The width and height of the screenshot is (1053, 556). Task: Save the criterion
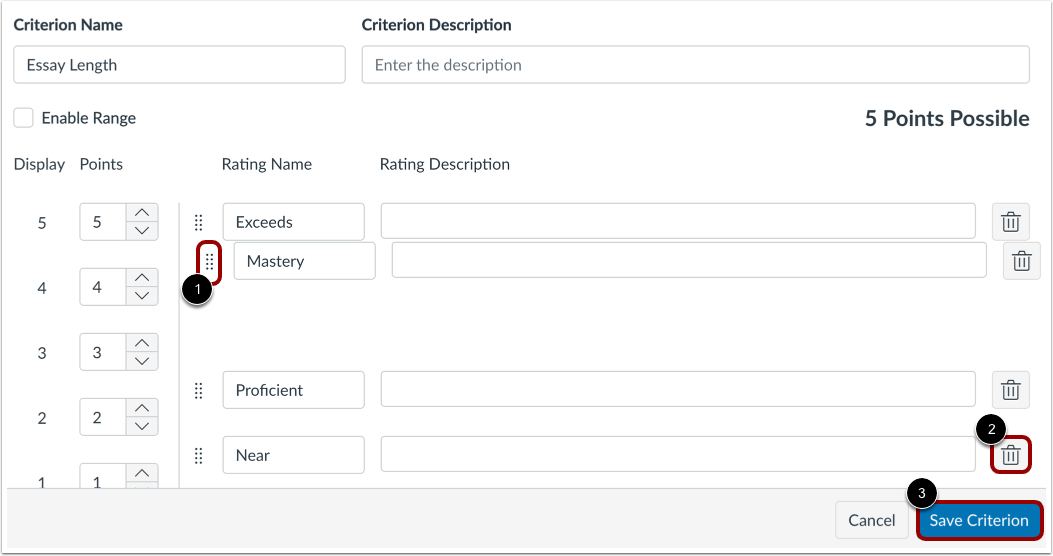tap(978, 520)
